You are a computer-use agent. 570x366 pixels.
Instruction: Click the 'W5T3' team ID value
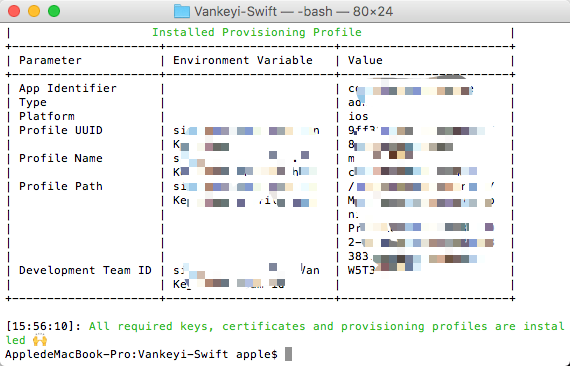click(361, 270)
